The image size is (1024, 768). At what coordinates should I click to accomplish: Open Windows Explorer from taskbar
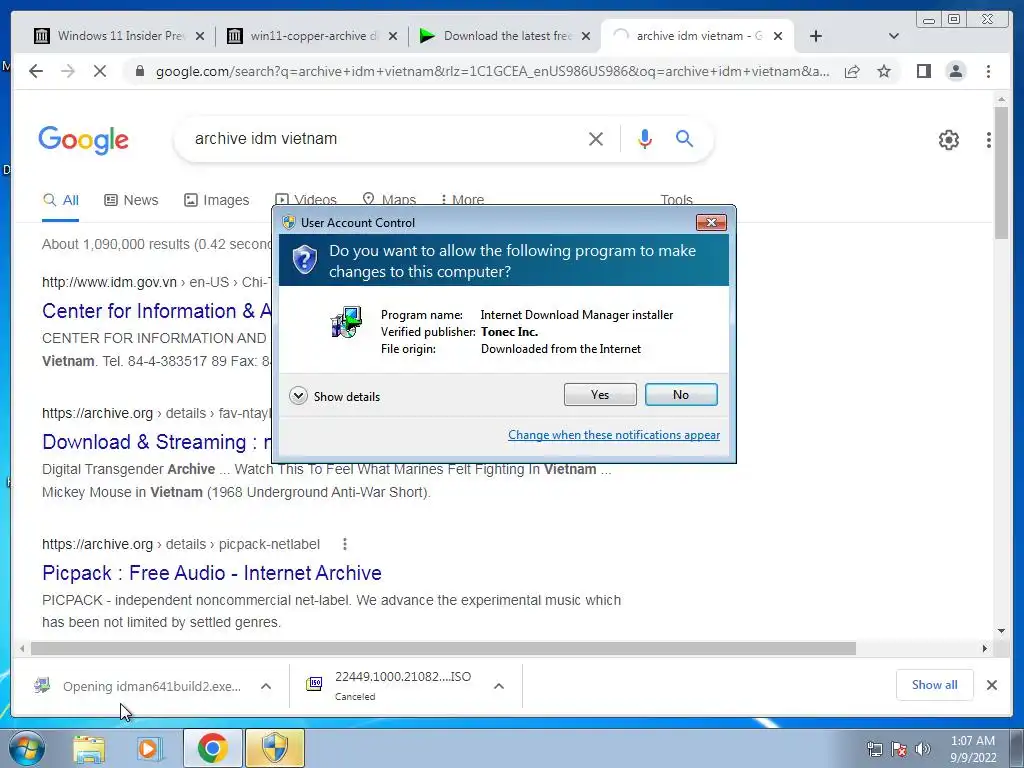tap(89, 749)
